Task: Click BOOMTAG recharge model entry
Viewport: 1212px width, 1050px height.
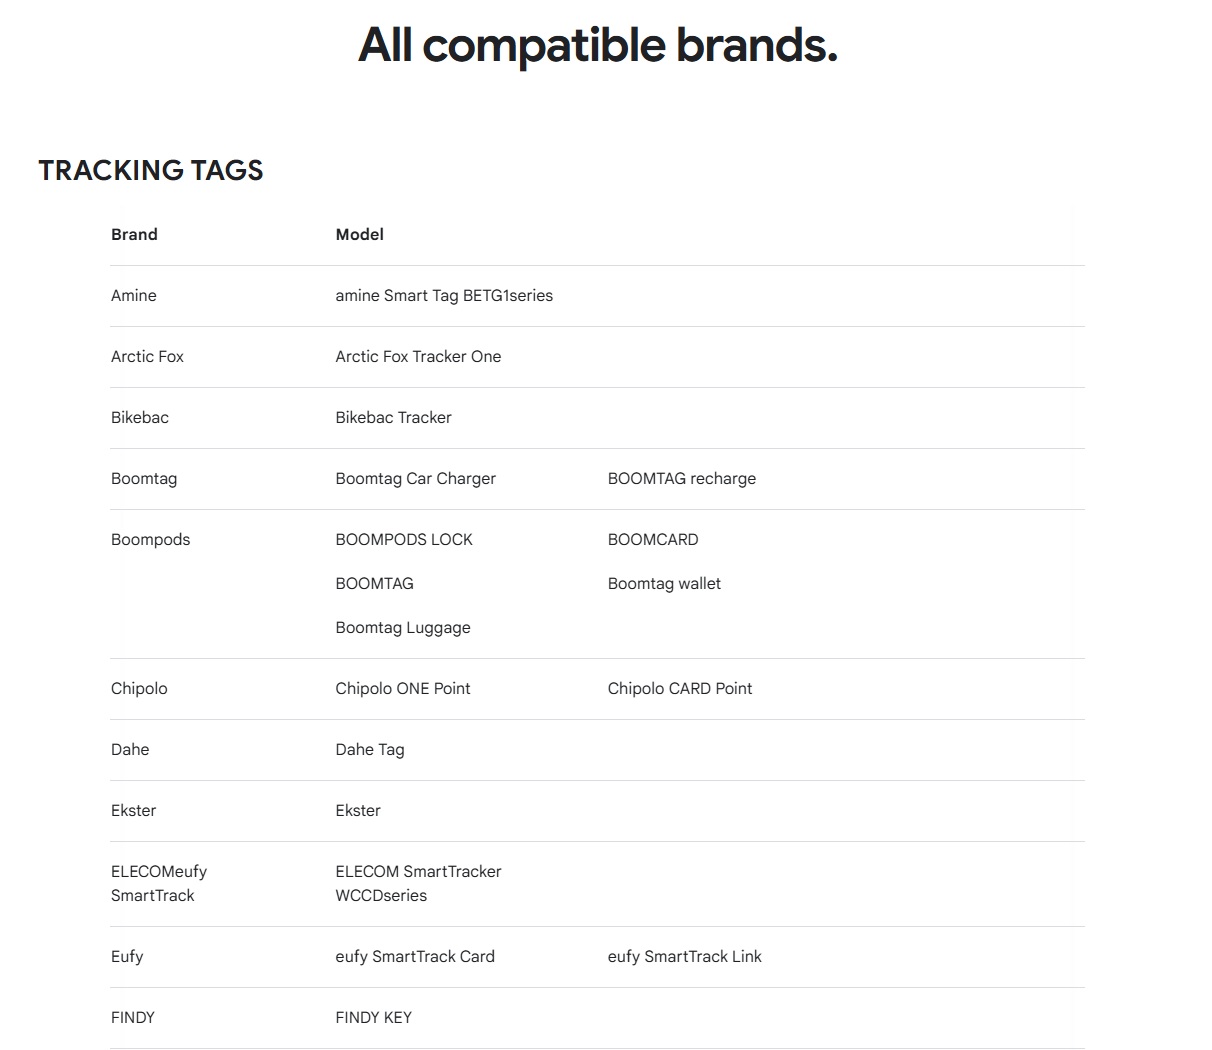Action: [x=682, y=478]
